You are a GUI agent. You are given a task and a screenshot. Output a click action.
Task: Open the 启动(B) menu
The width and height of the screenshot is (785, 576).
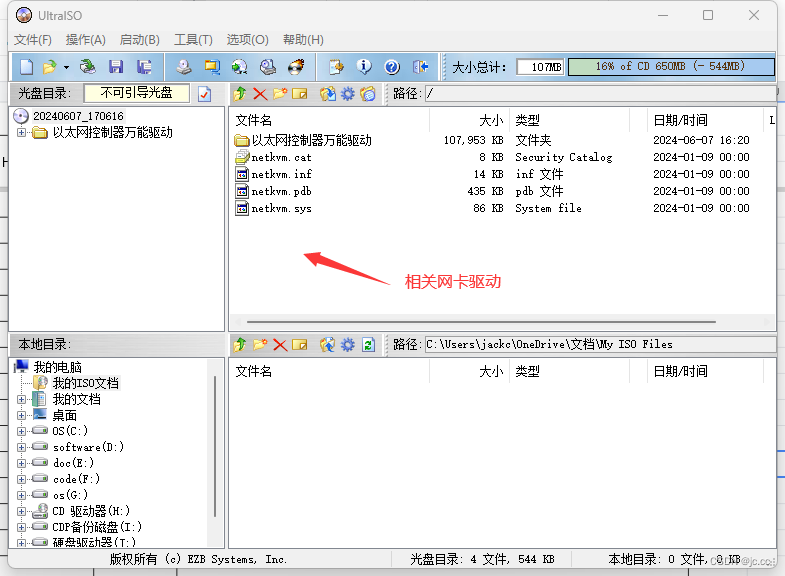(x=140, y=40)
